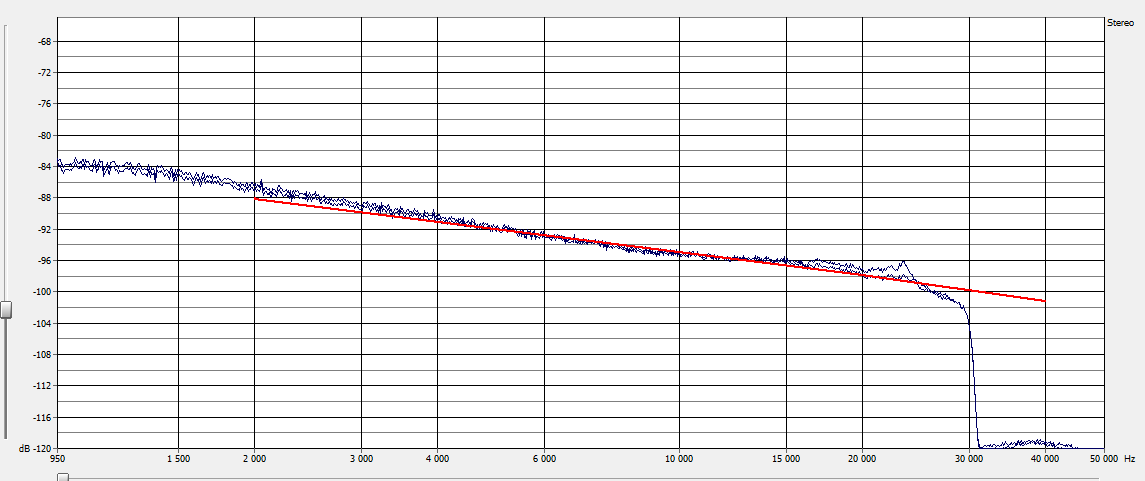Click the -96 dB axis label

click(x=45, y=261)
